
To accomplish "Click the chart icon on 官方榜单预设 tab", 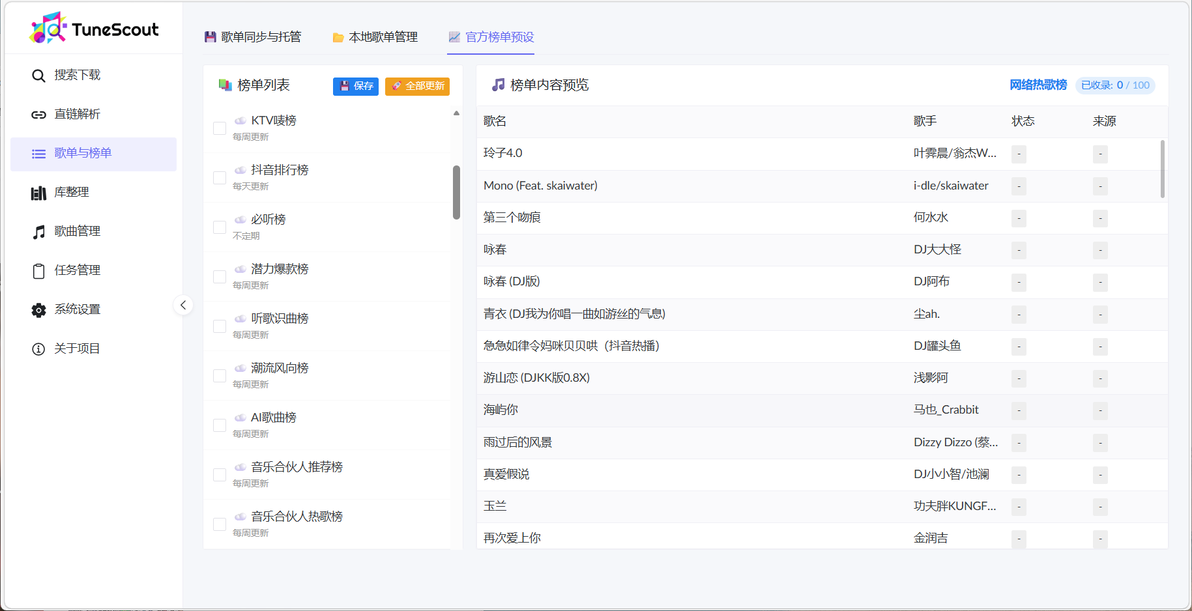I will pyautogui.click(x=454, y=36).
